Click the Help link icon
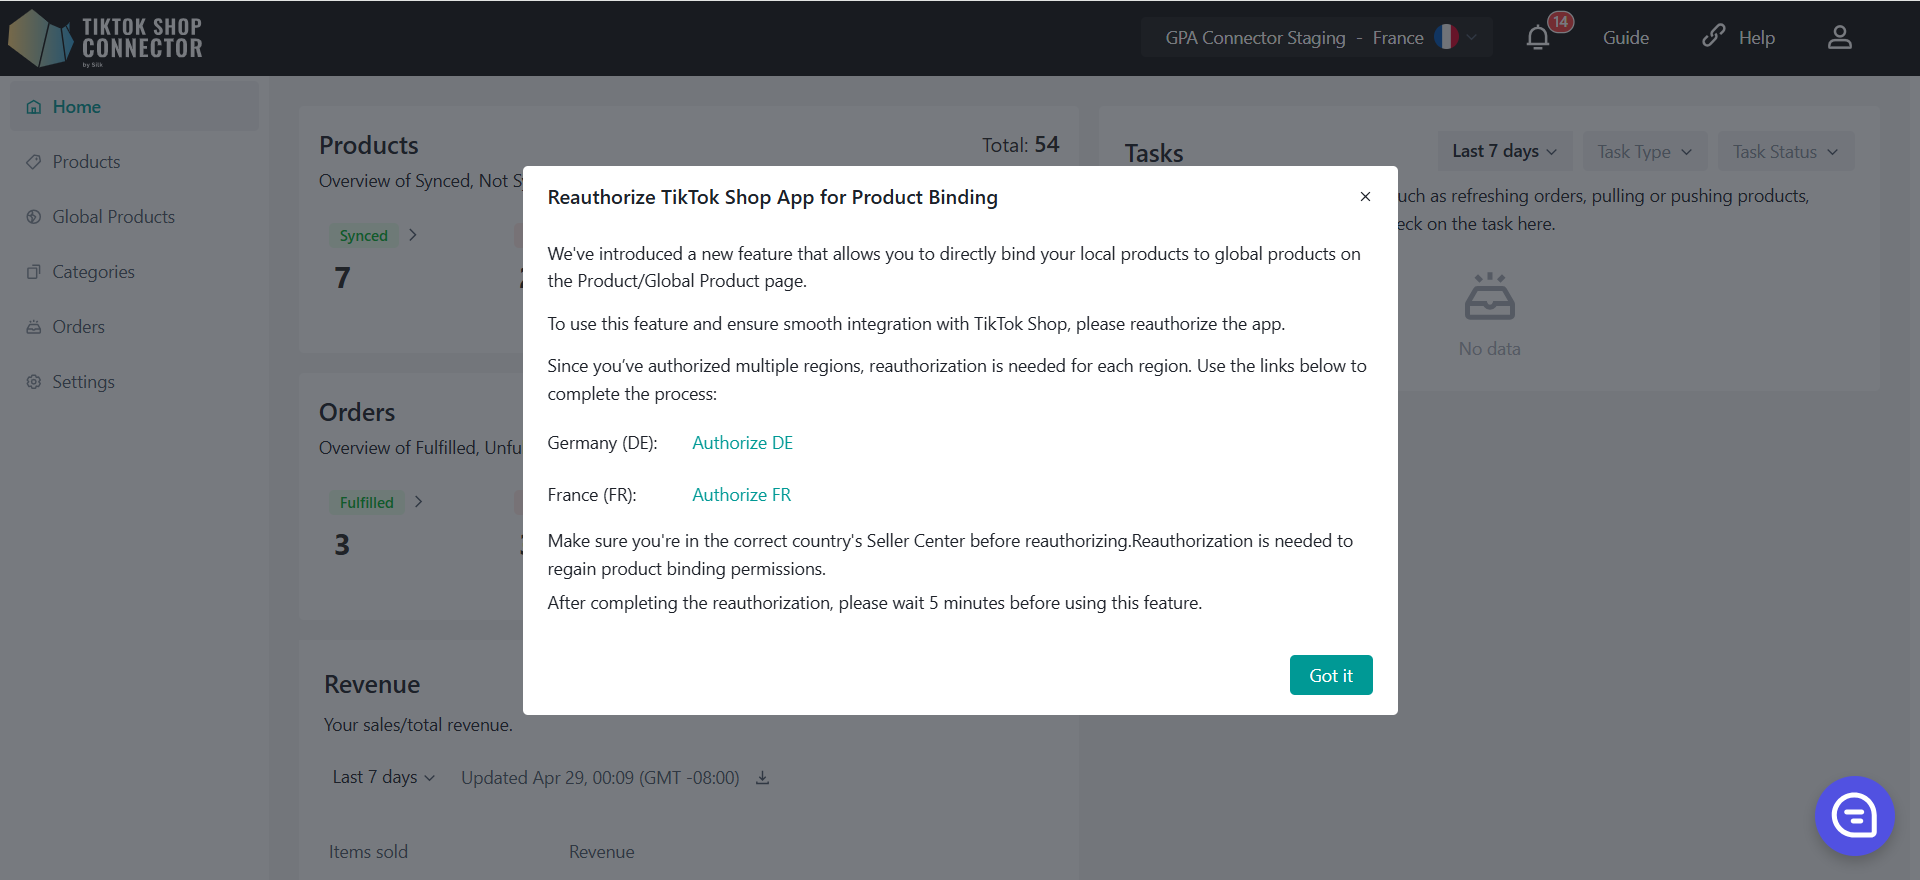The width and height of the screenshot is (1920, 880). coord(1713,37)
